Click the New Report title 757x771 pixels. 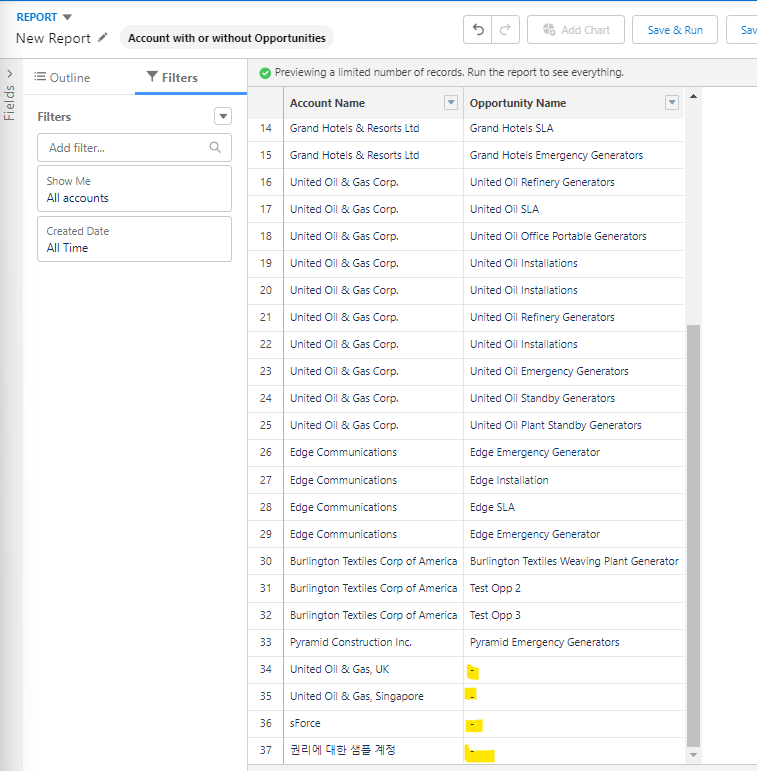point(53,38)
